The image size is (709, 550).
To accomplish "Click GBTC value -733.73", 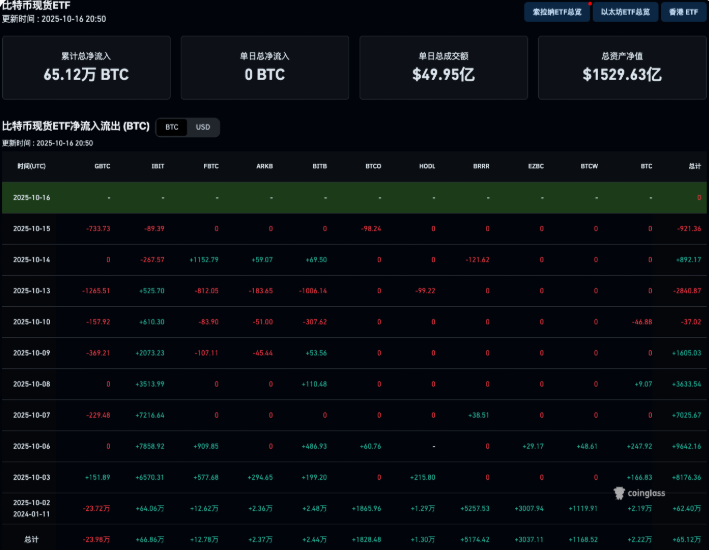I will (98, 229).
